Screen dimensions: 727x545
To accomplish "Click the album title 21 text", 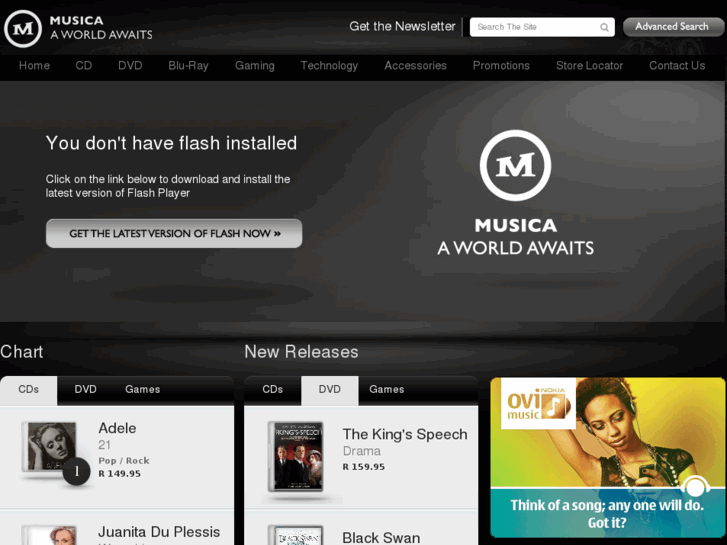I will [104, 445].
